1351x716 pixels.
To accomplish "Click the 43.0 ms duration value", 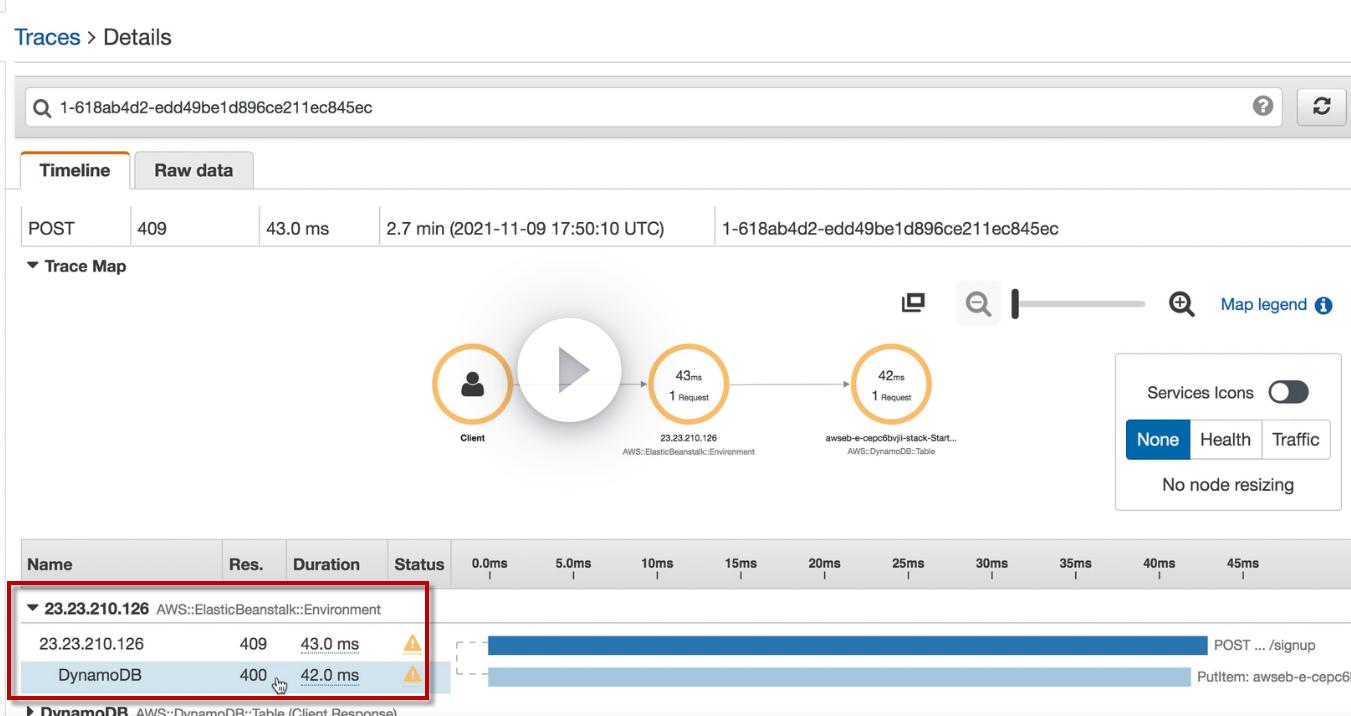I will pyautogui.click(x=330, y=645).
